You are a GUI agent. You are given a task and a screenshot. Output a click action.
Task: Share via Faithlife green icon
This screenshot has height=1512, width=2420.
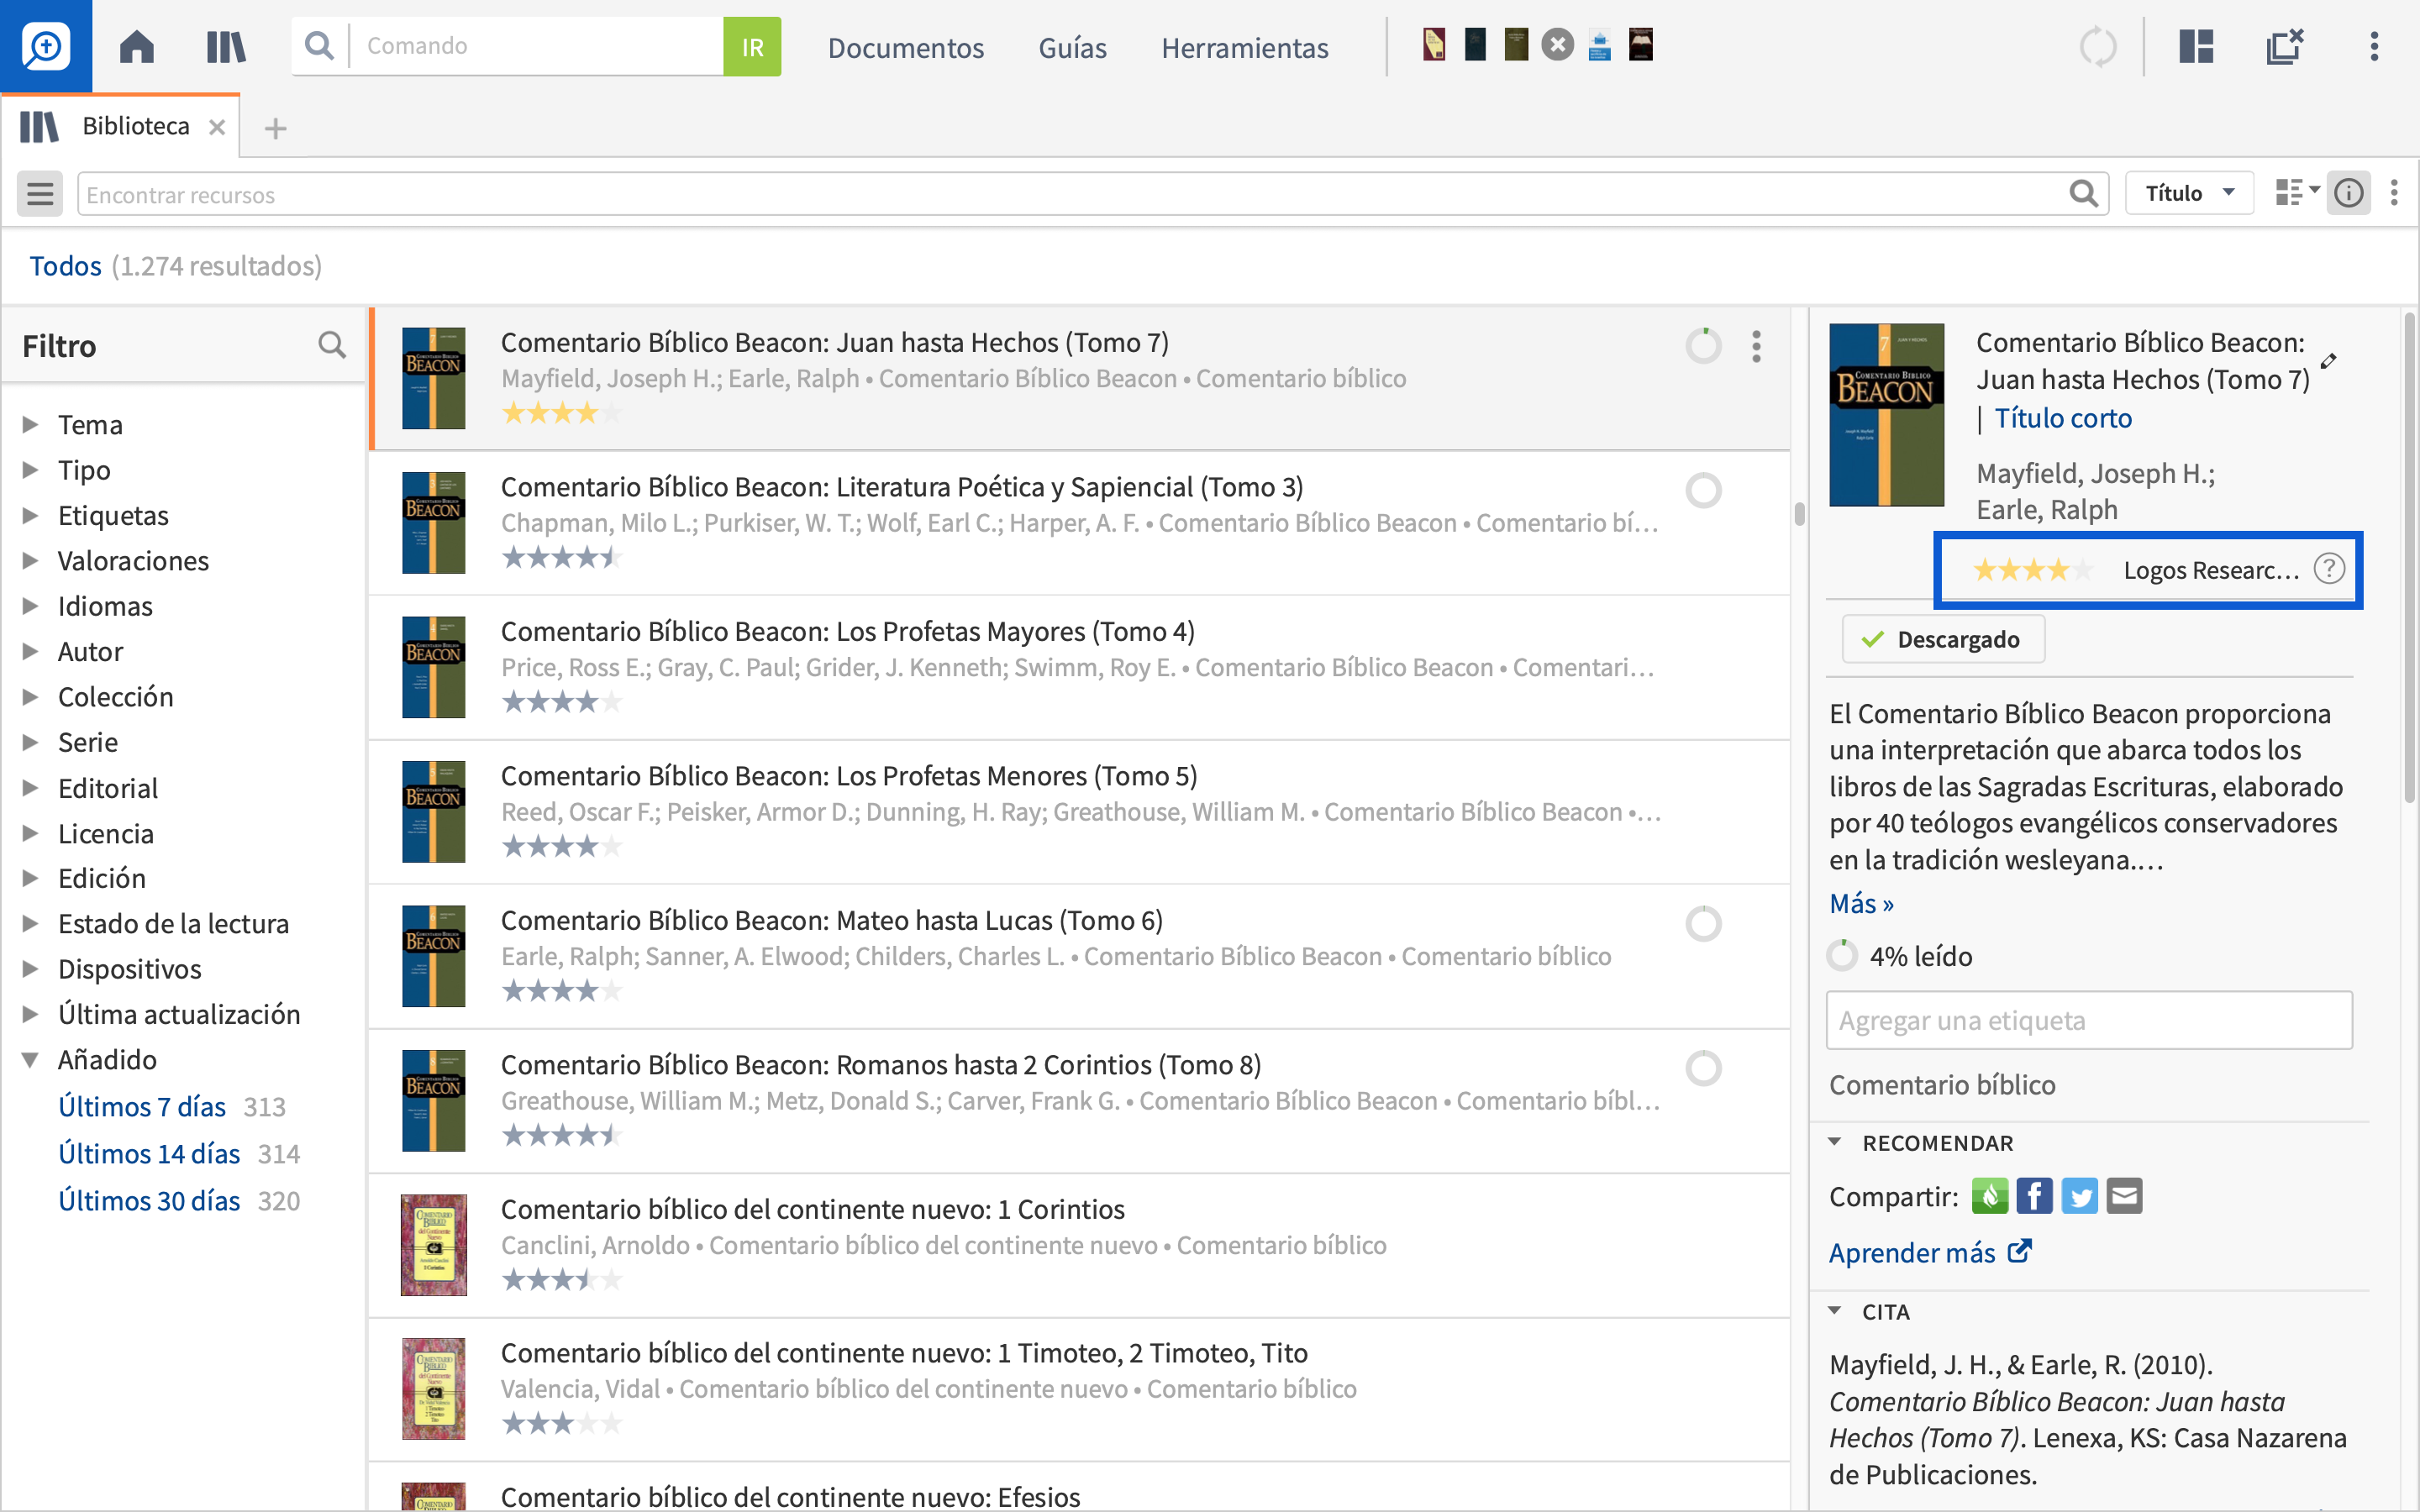(1989, 1196)
